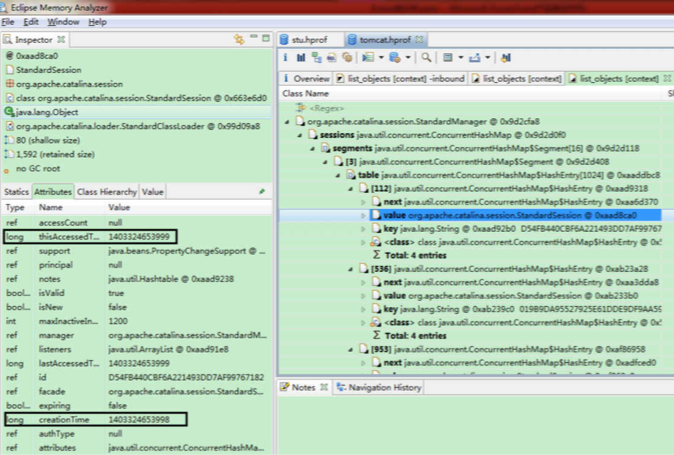
Task: Expand the highlighted value StandardSession node
Action: (x=362, y=215)
